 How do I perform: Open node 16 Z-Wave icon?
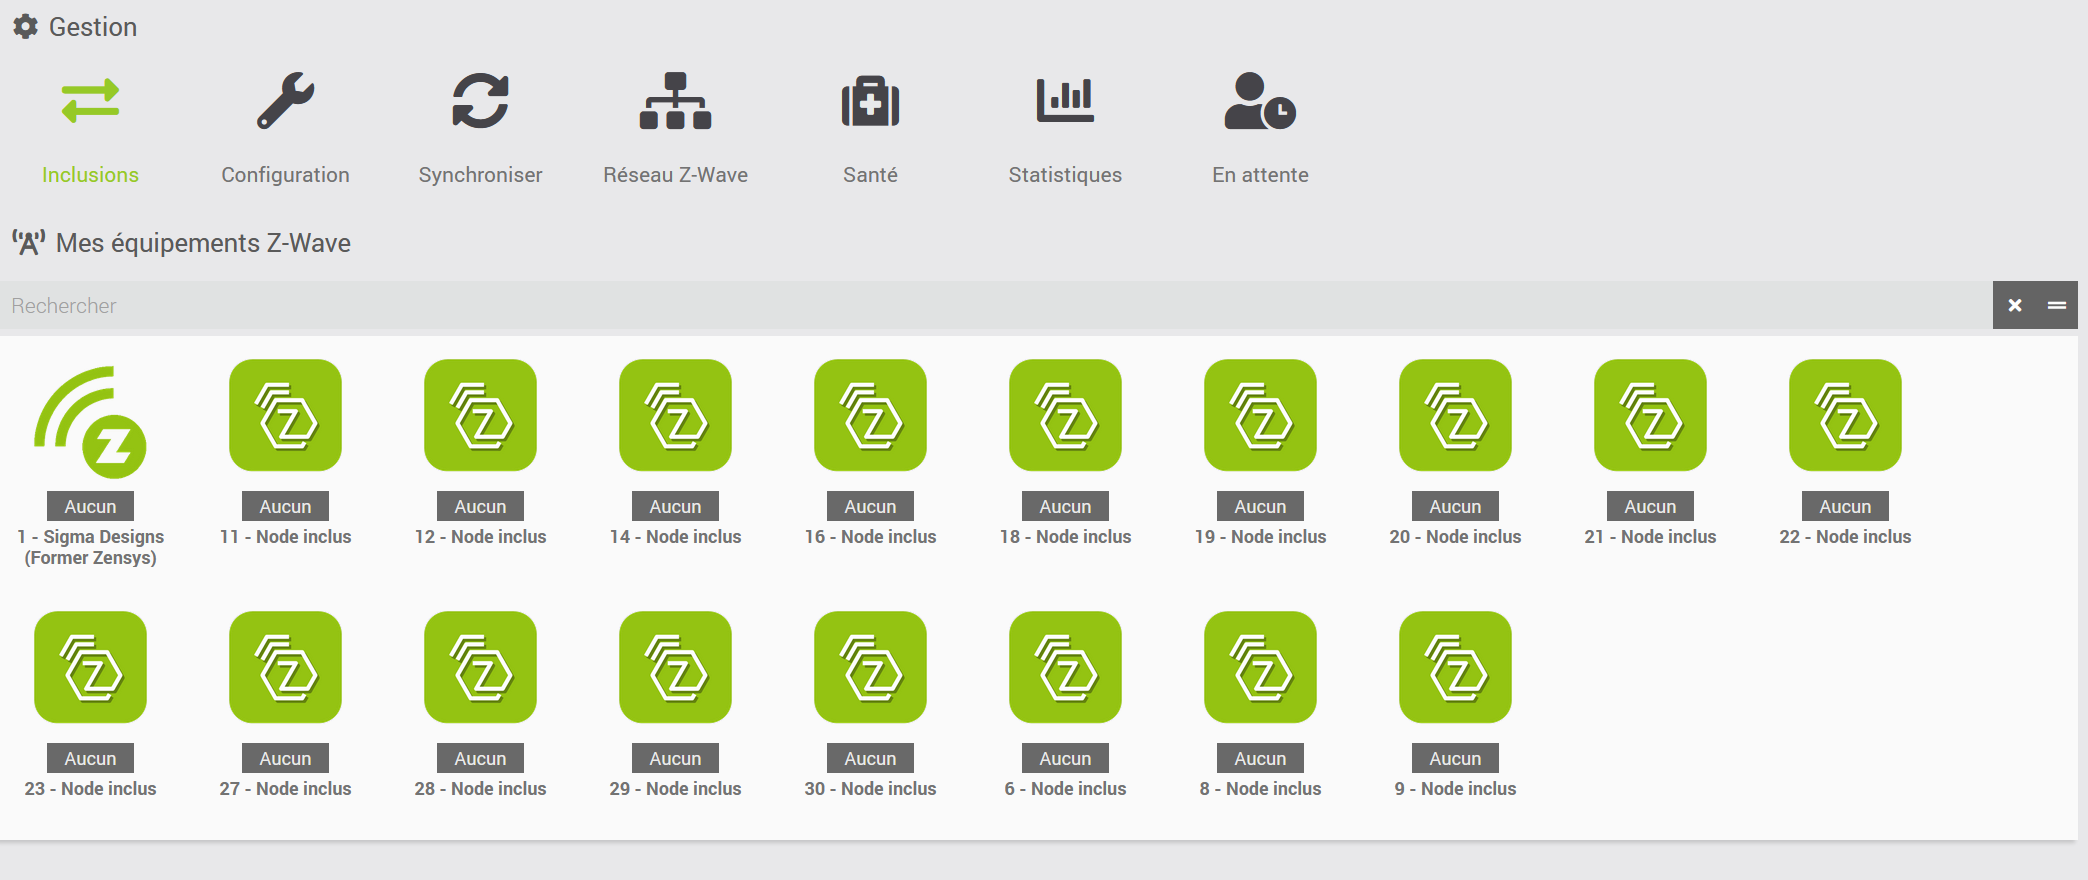(x=870, y=415)
